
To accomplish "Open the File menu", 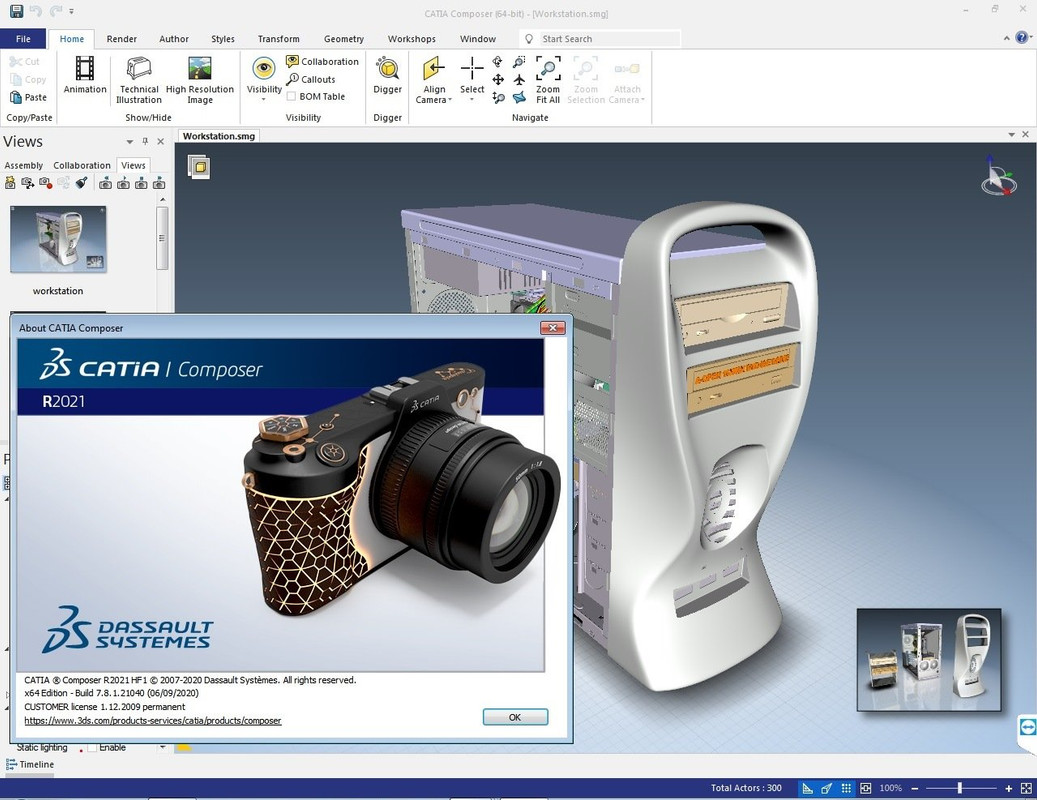I will (23, 38).
